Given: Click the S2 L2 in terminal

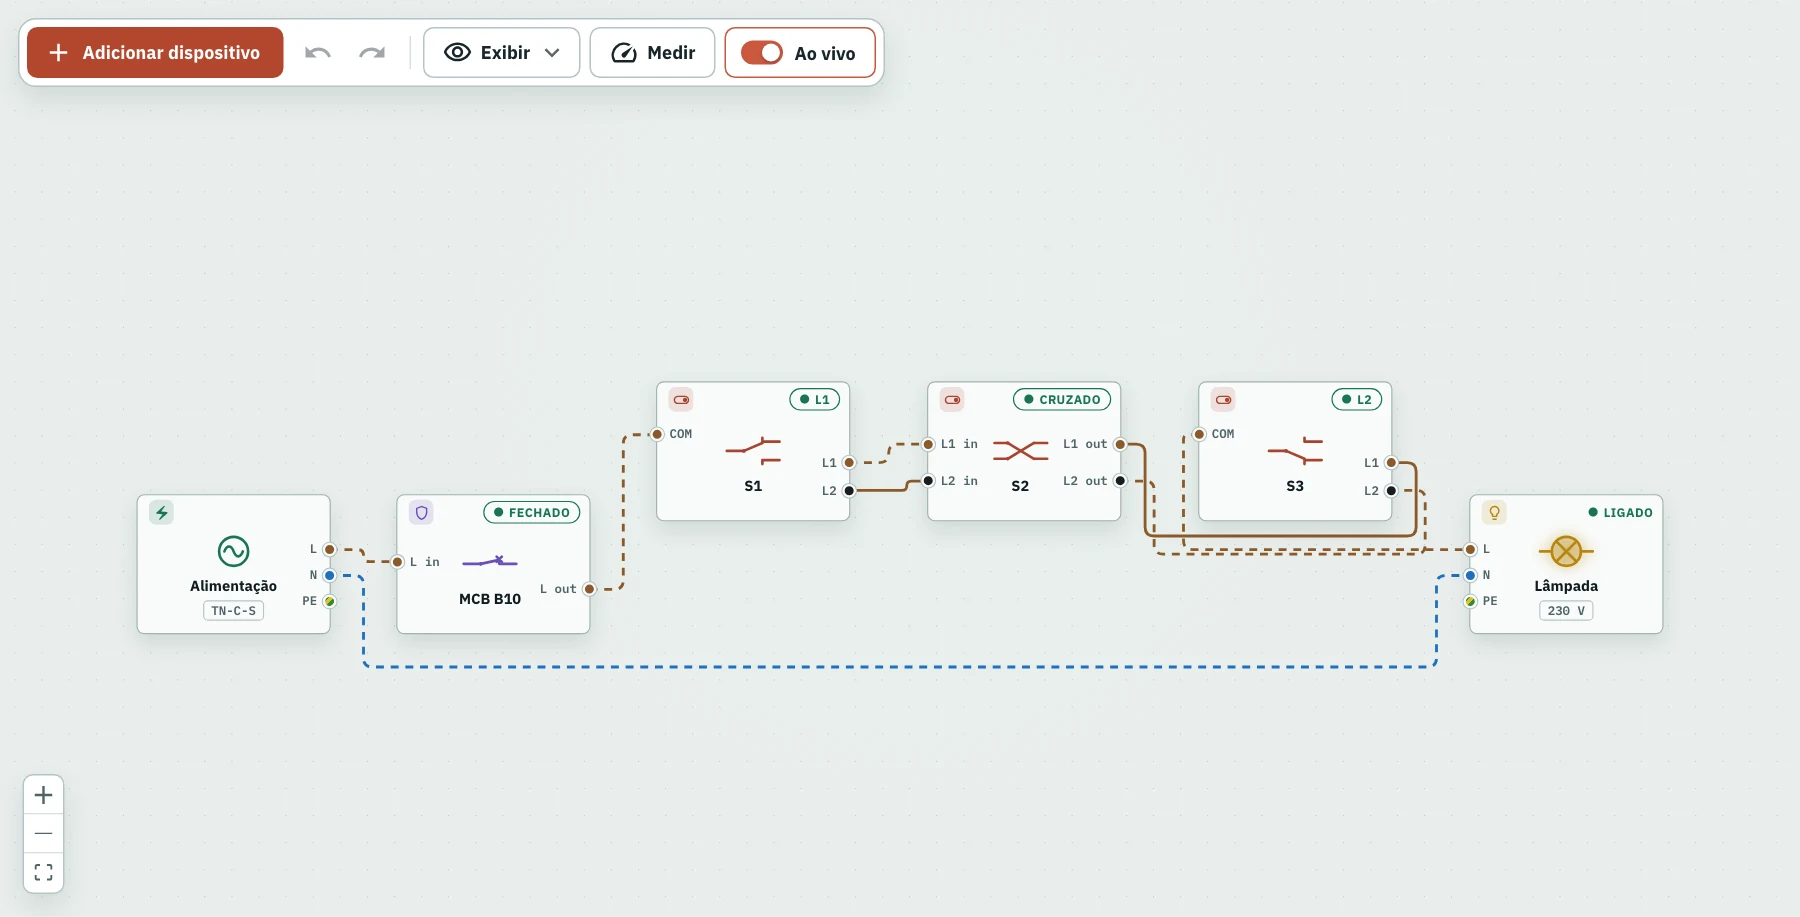Looking at the screenshot, I should tap(928, 481).
